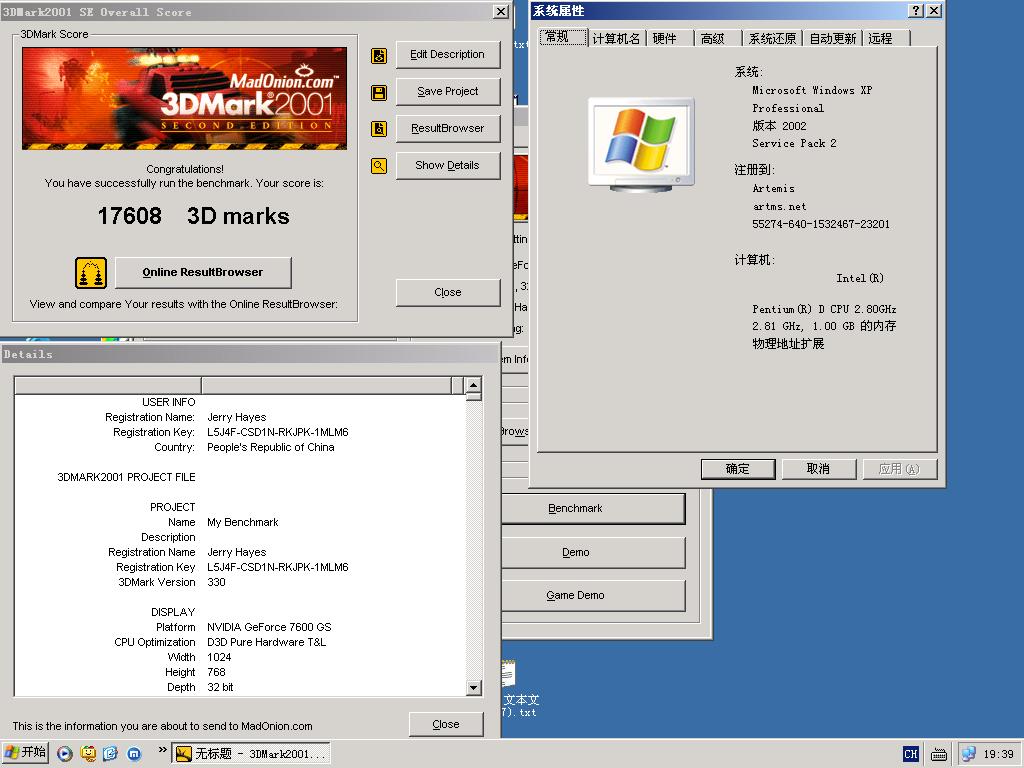Click 'NVIDIA GeForce 7600 GS' platform value
The height and width of the screenshot is (768, 1024).
click(269, 628)
